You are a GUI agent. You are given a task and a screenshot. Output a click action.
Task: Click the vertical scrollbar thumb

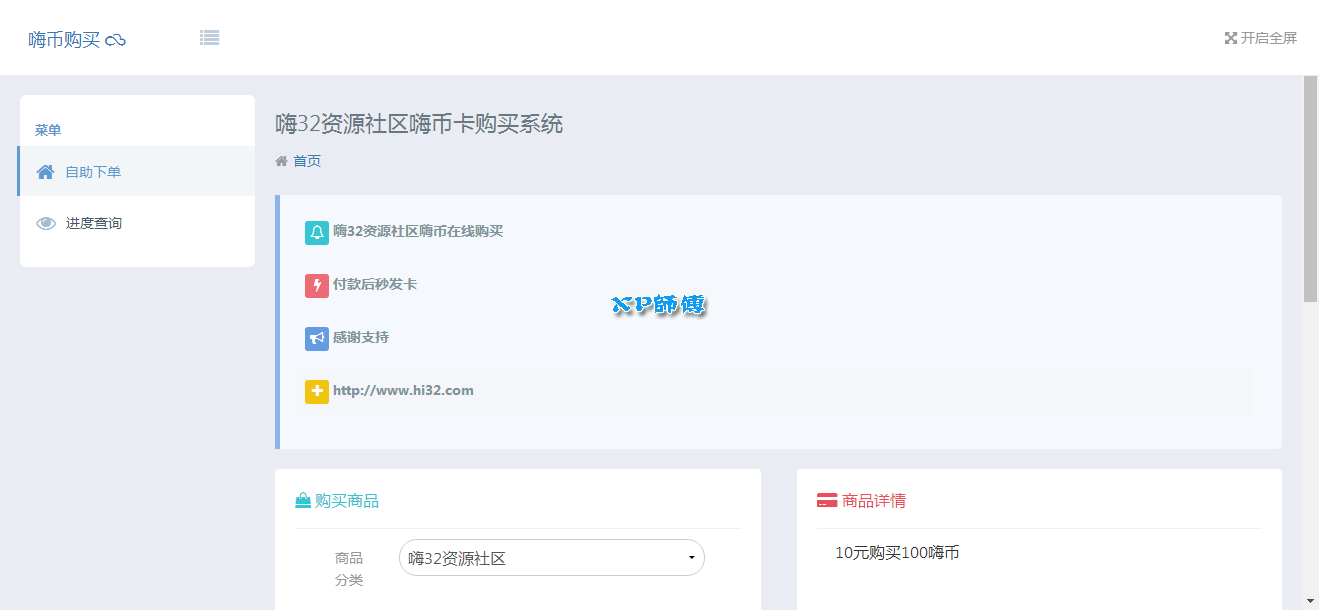pos(1311,188)
